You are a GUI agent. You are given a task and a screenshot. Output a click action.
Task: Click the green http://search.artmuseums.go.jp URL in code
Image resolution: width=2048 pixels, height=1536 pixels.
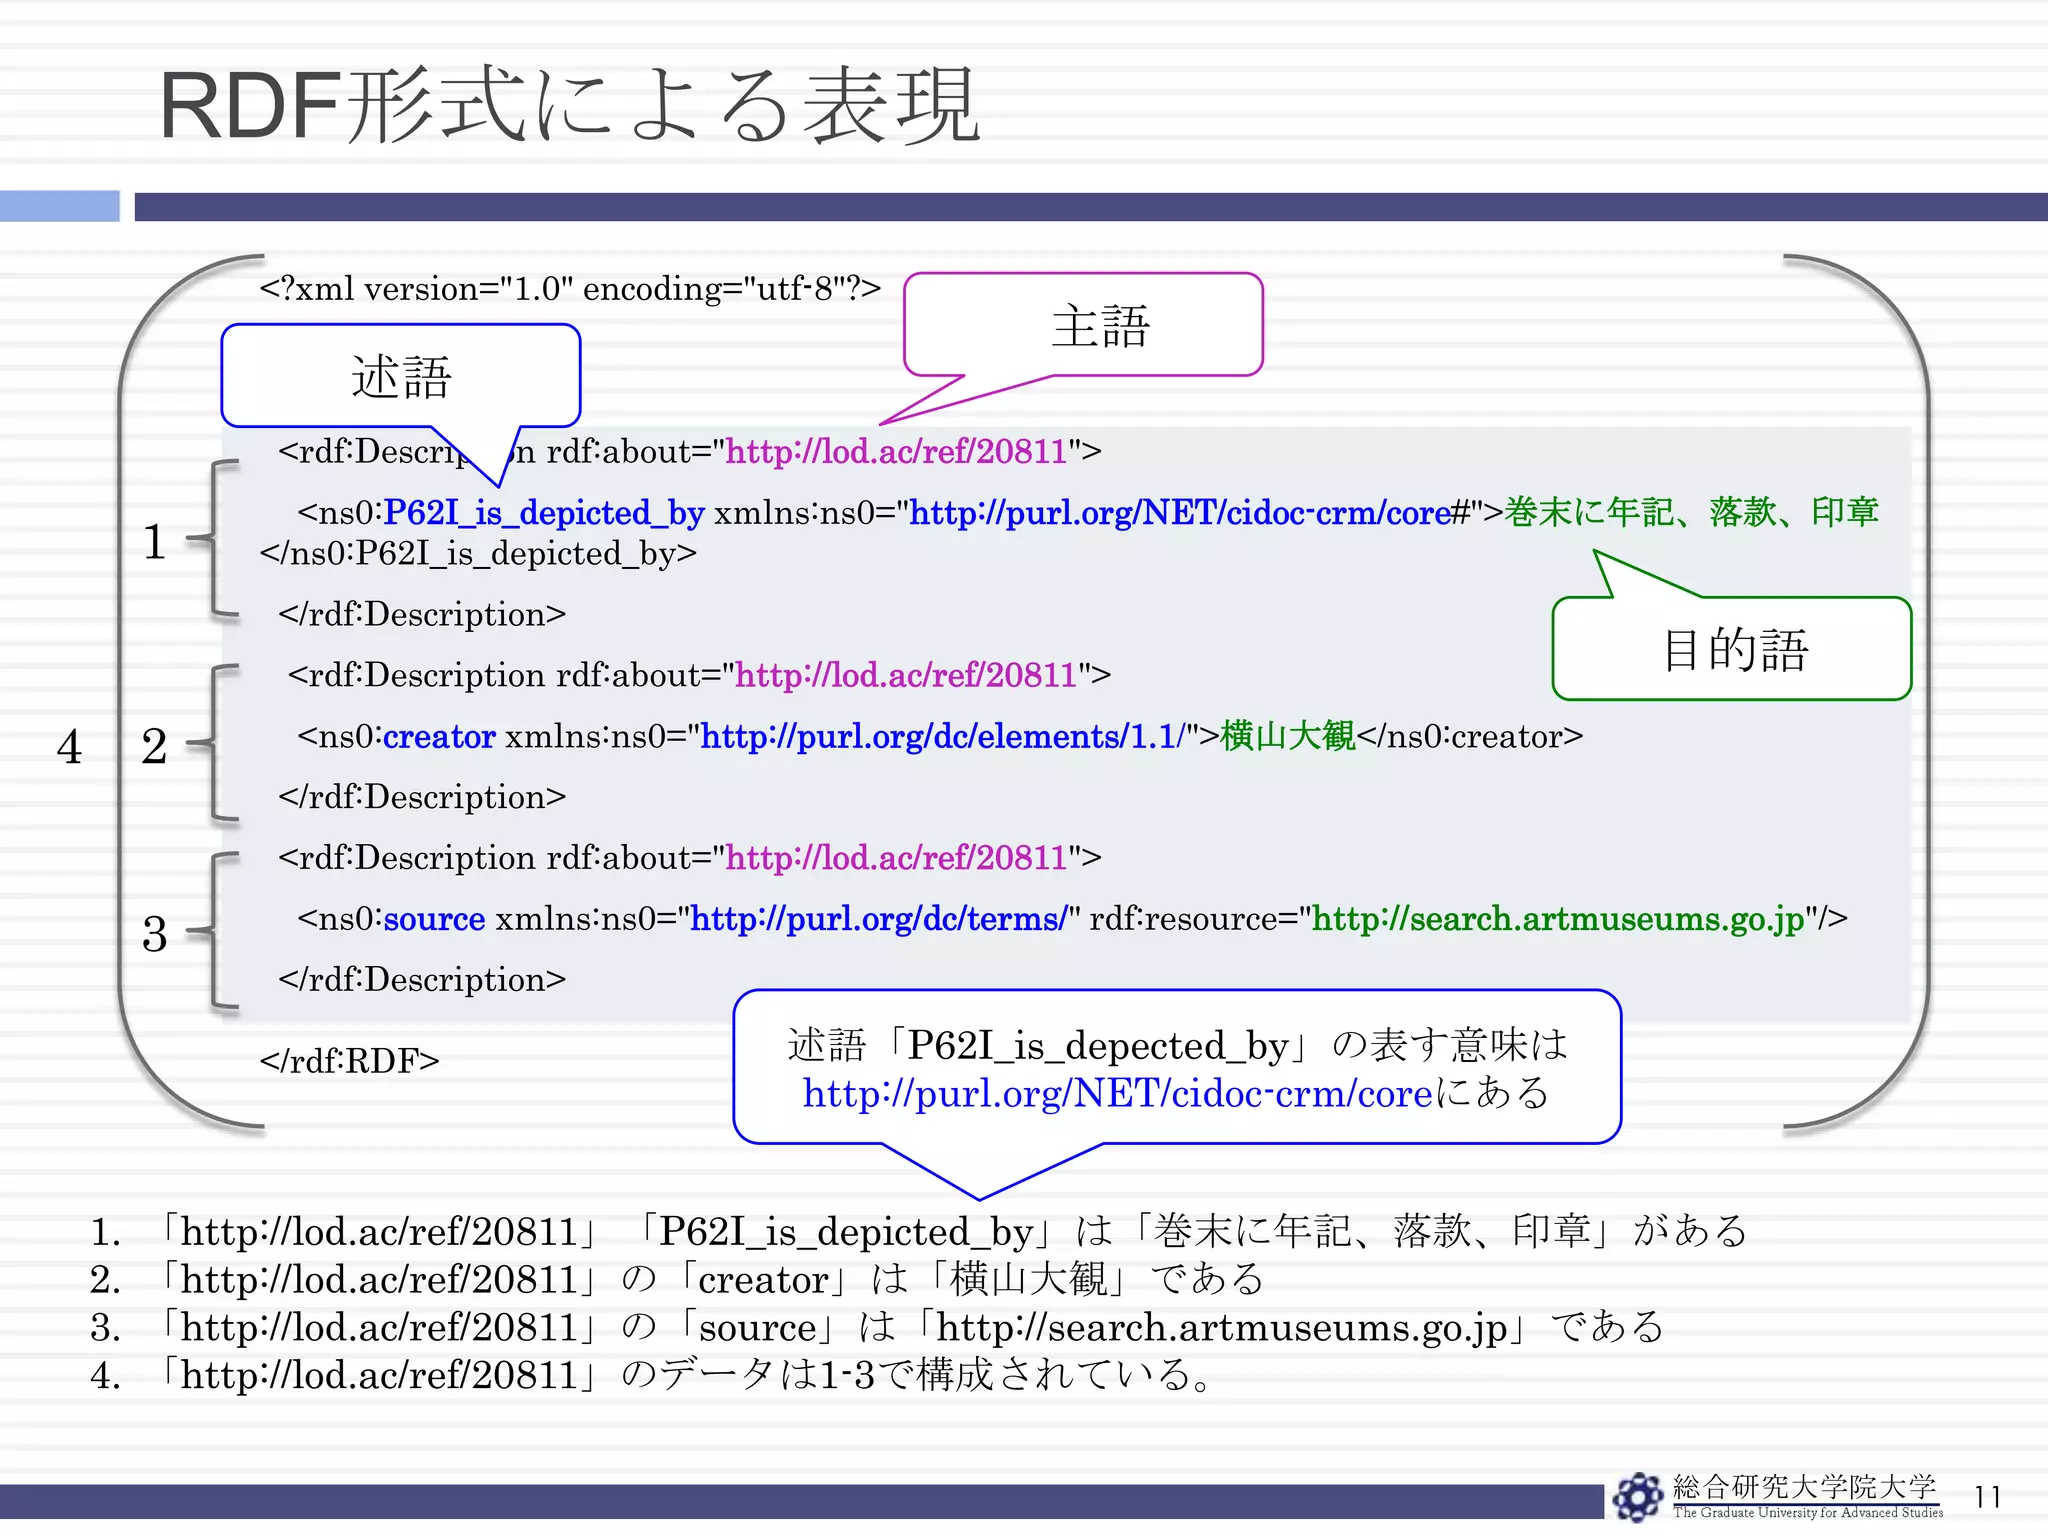coord(1558,919)
